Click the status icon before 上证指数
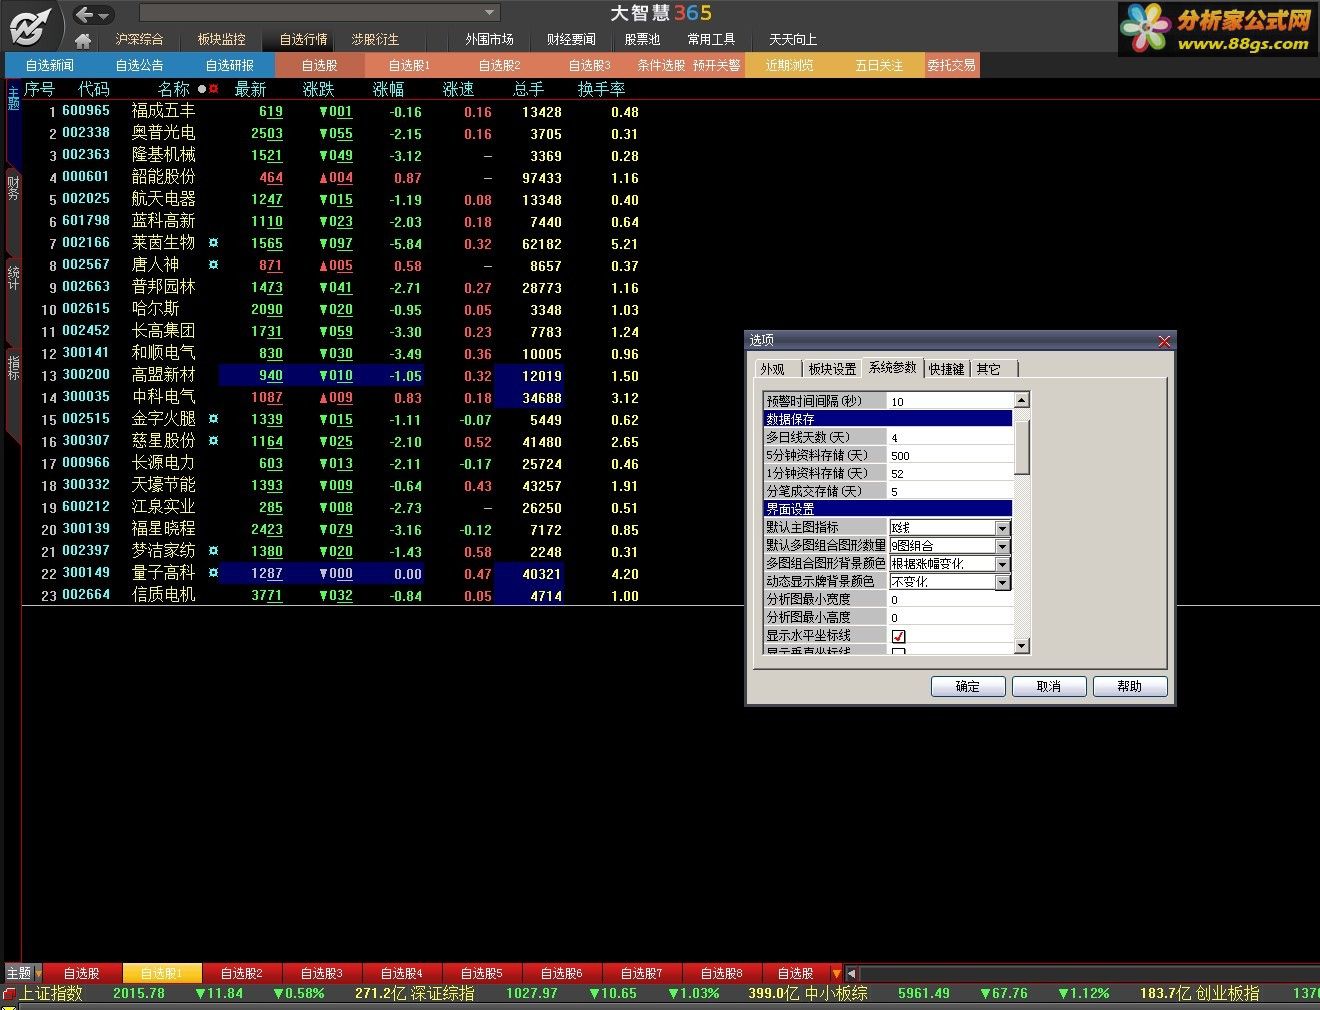 coord(9,994)
